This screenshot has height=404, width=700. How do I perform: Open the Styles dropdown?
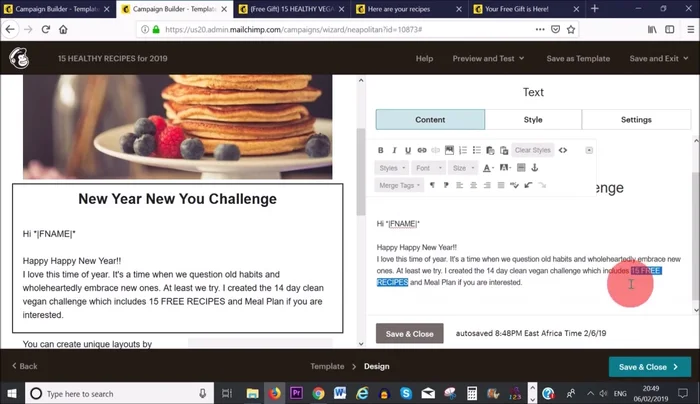tap(391, 168)
